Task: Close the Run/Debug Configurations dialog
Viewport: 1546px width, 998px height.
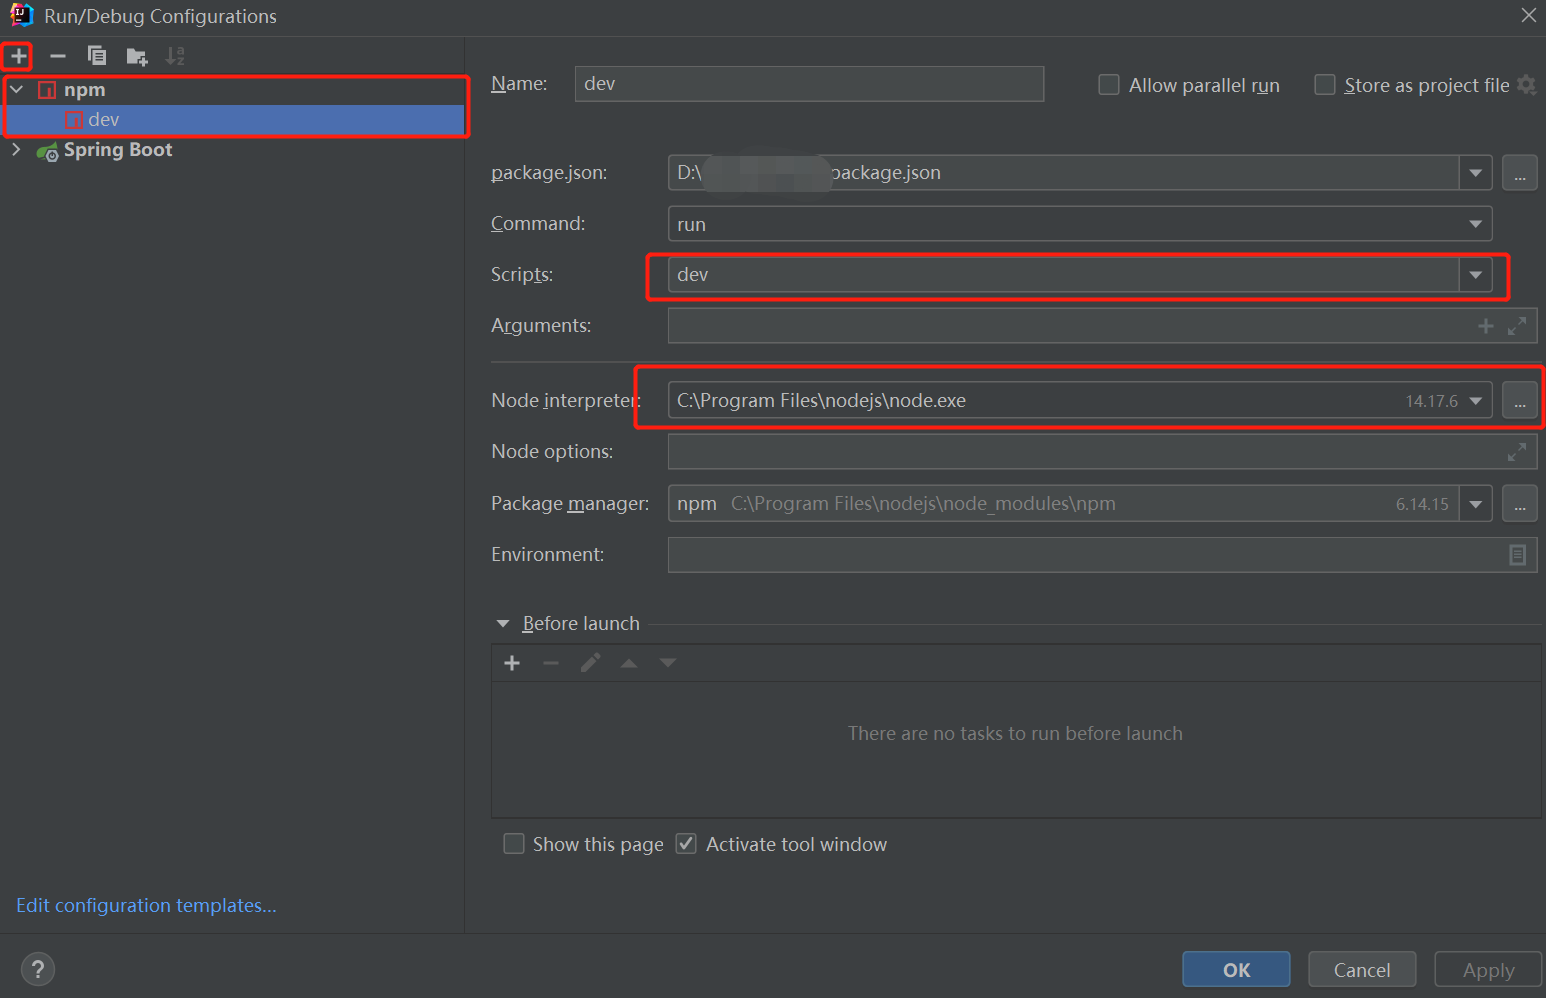Action: (1528, 15)
